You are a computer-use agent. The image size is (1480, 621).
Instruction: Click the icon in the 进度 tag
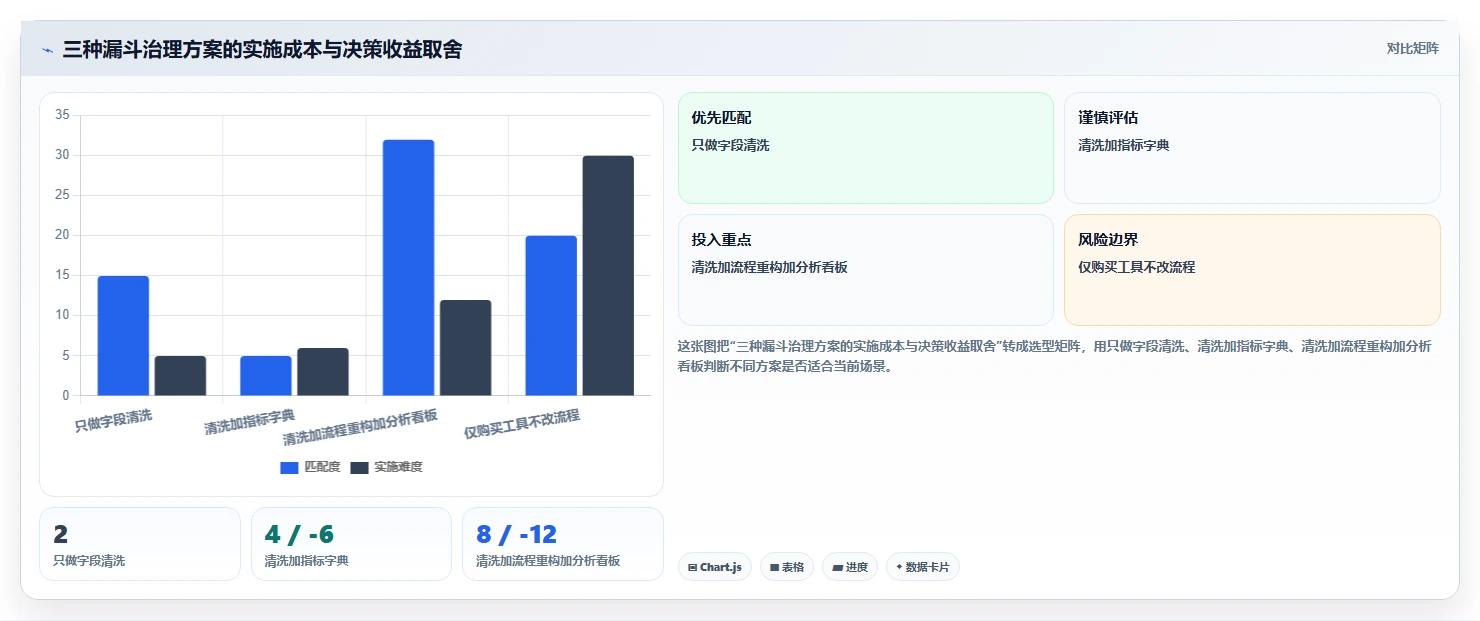click(x=837, y=567)
